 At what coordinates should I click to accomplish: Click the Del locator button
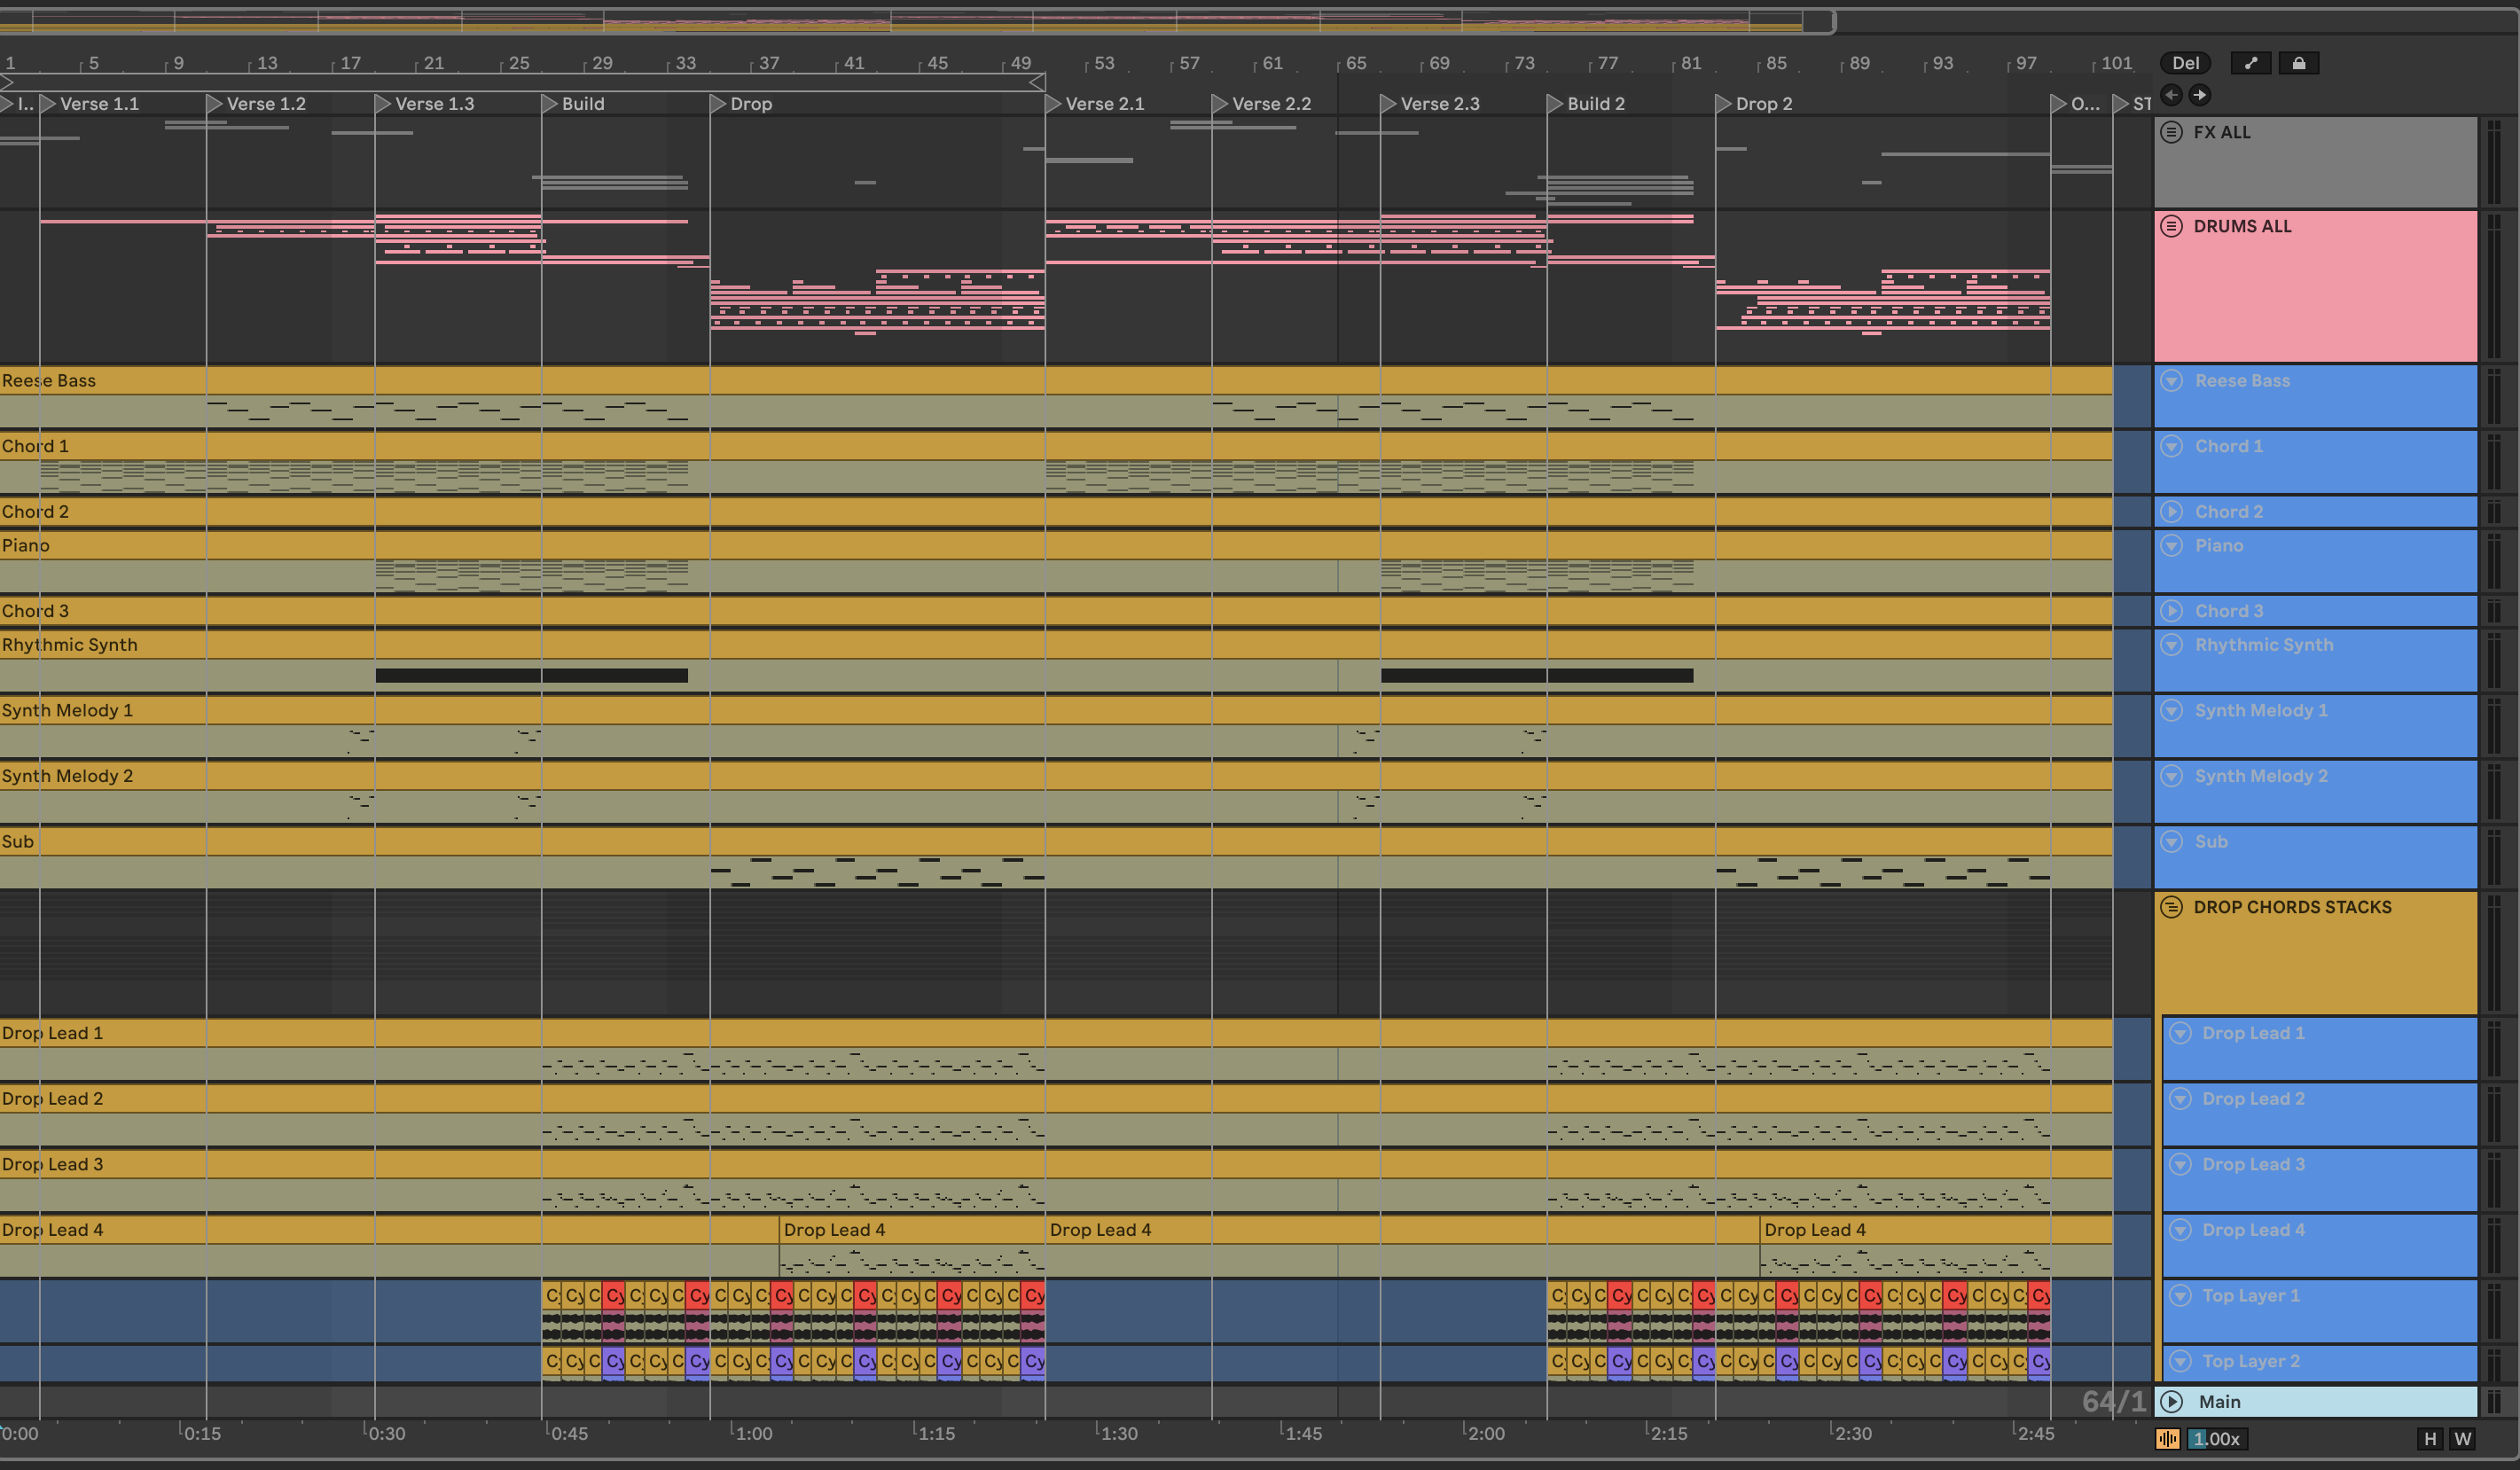click(x=2185, y=63)
